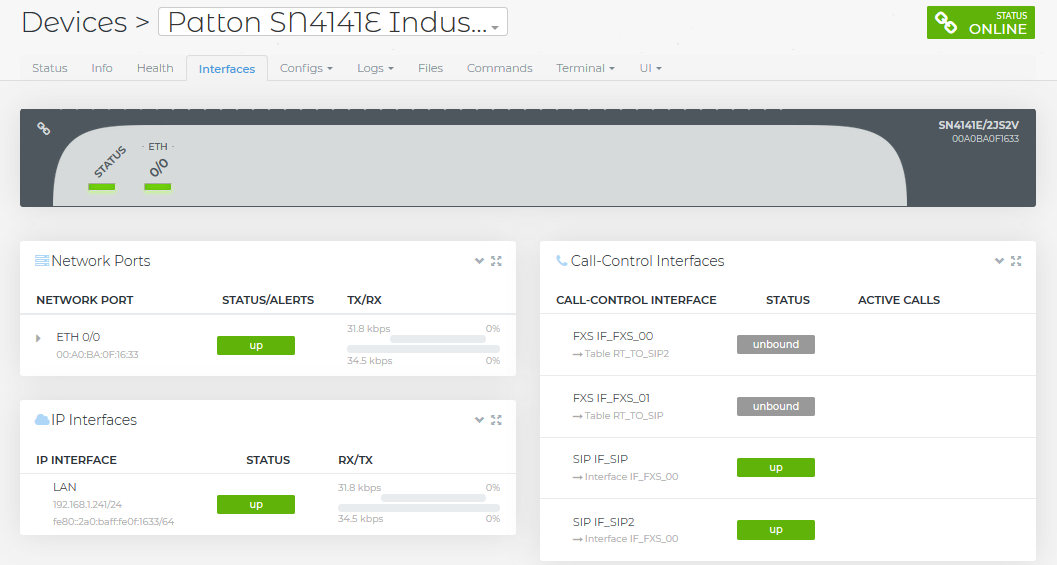
Task: Click the Table RT_TO_SIP2 route text
Action: tap(626, 353)
